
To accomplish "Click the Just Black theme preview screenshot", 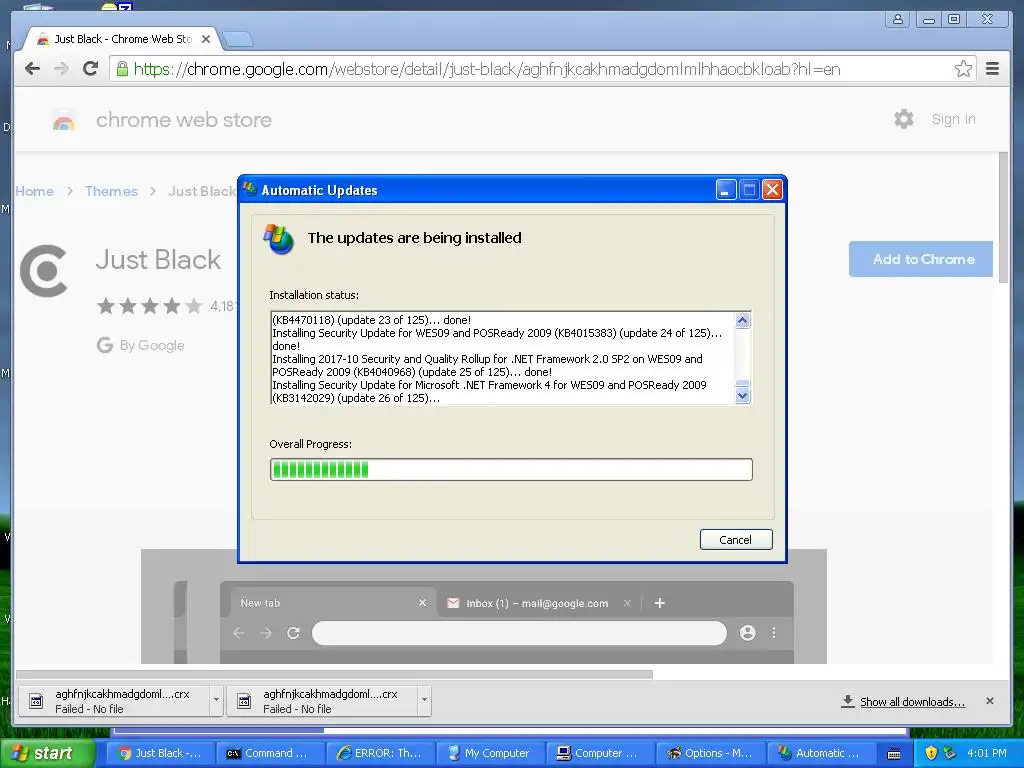I will (x=484, y=607).
